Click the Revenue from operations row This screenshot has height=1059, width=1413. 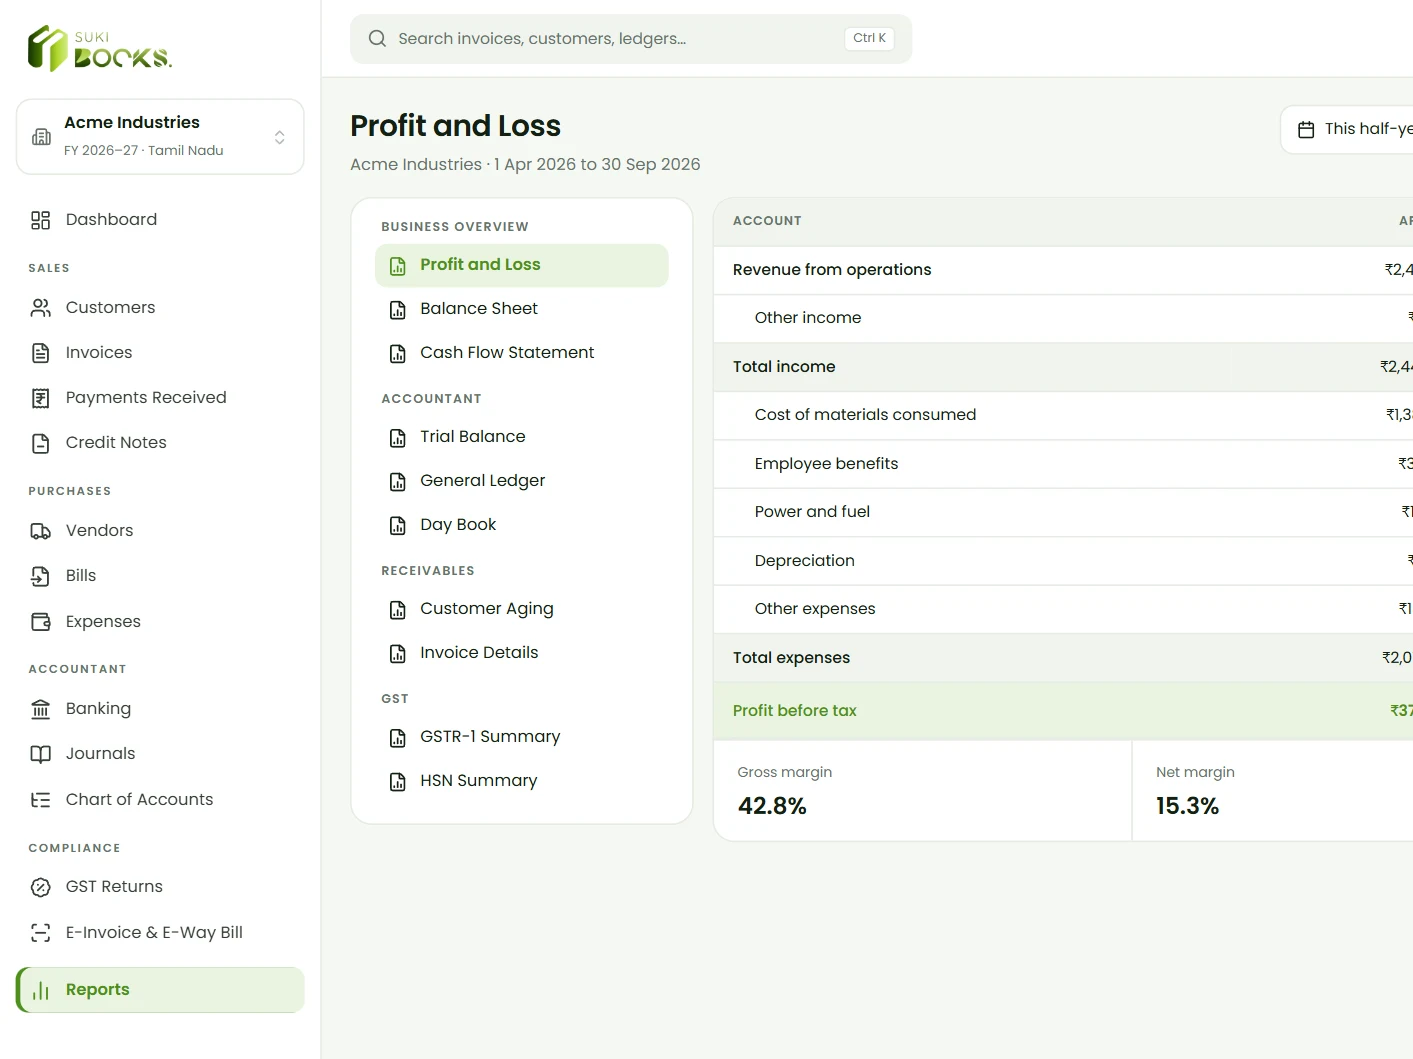tap(1063, 270)
